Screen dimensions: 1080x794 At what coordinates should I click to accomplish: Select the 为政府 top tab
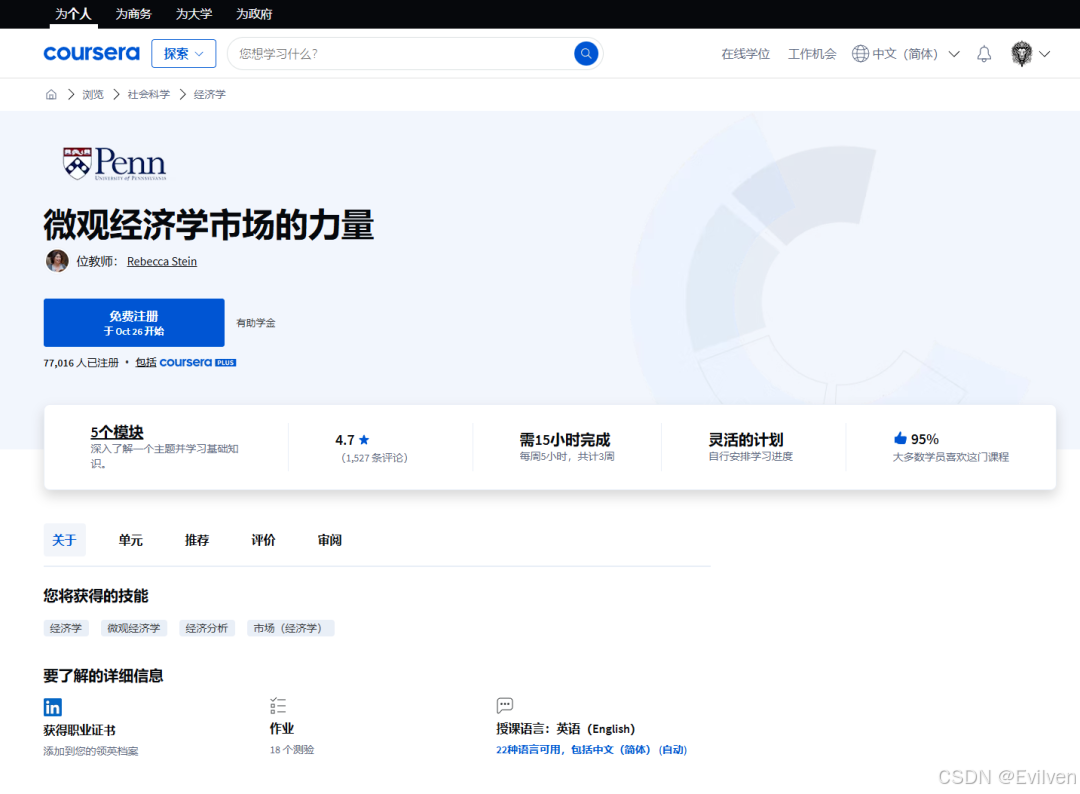coord(253,14)
